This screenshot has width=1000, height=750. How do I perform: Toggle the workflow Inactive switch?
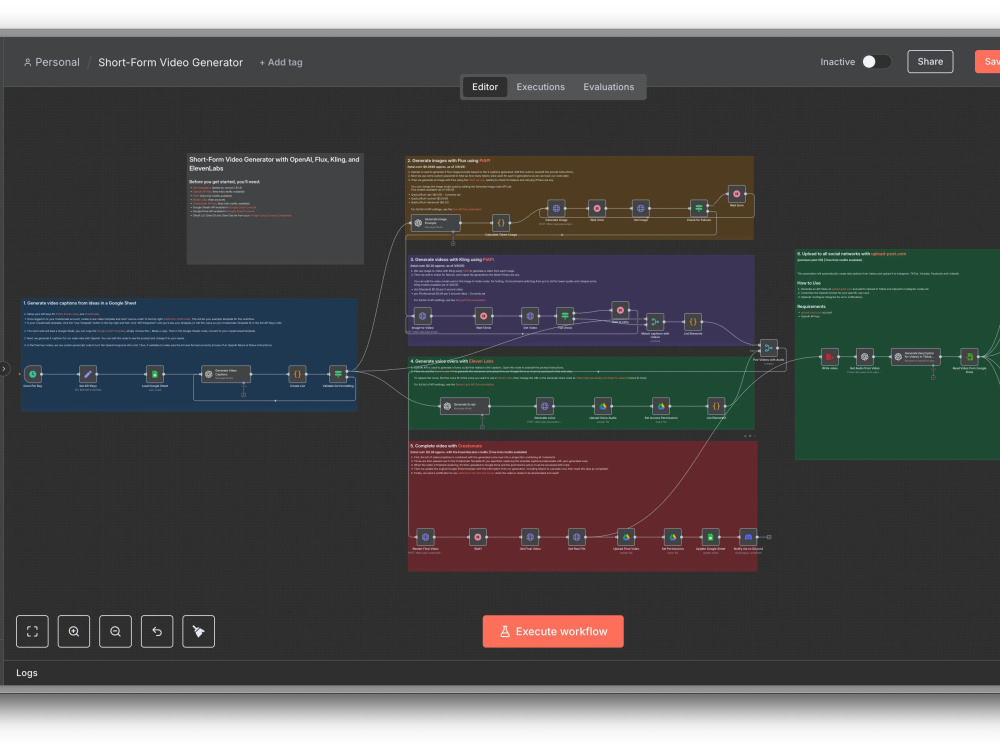coord(876,62)
